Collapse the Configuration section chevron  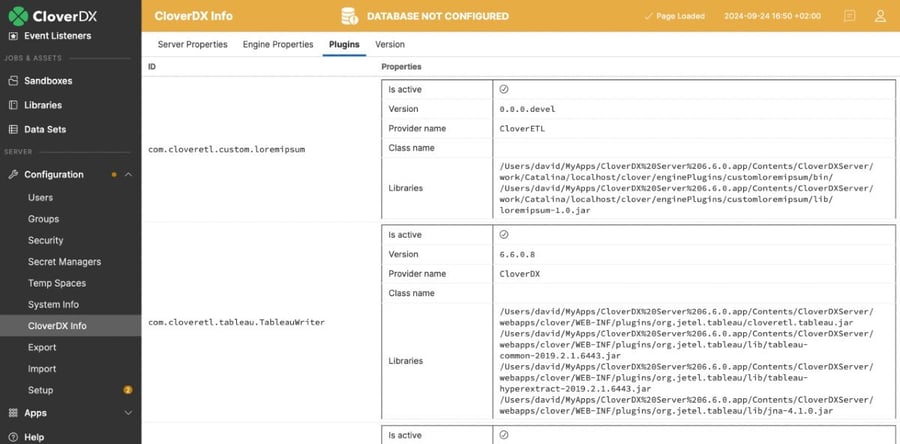pyautogui.click(x=129, y=174)
